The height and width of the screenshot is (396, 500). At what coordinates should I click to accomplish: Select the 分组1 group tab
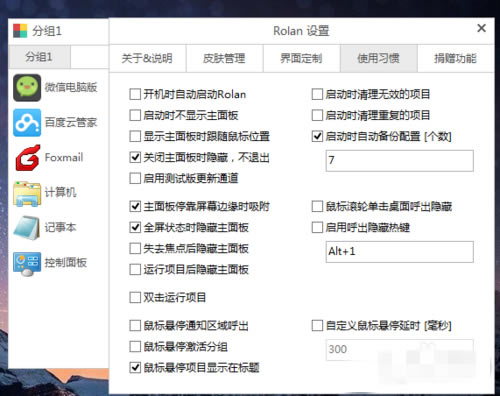39,57
